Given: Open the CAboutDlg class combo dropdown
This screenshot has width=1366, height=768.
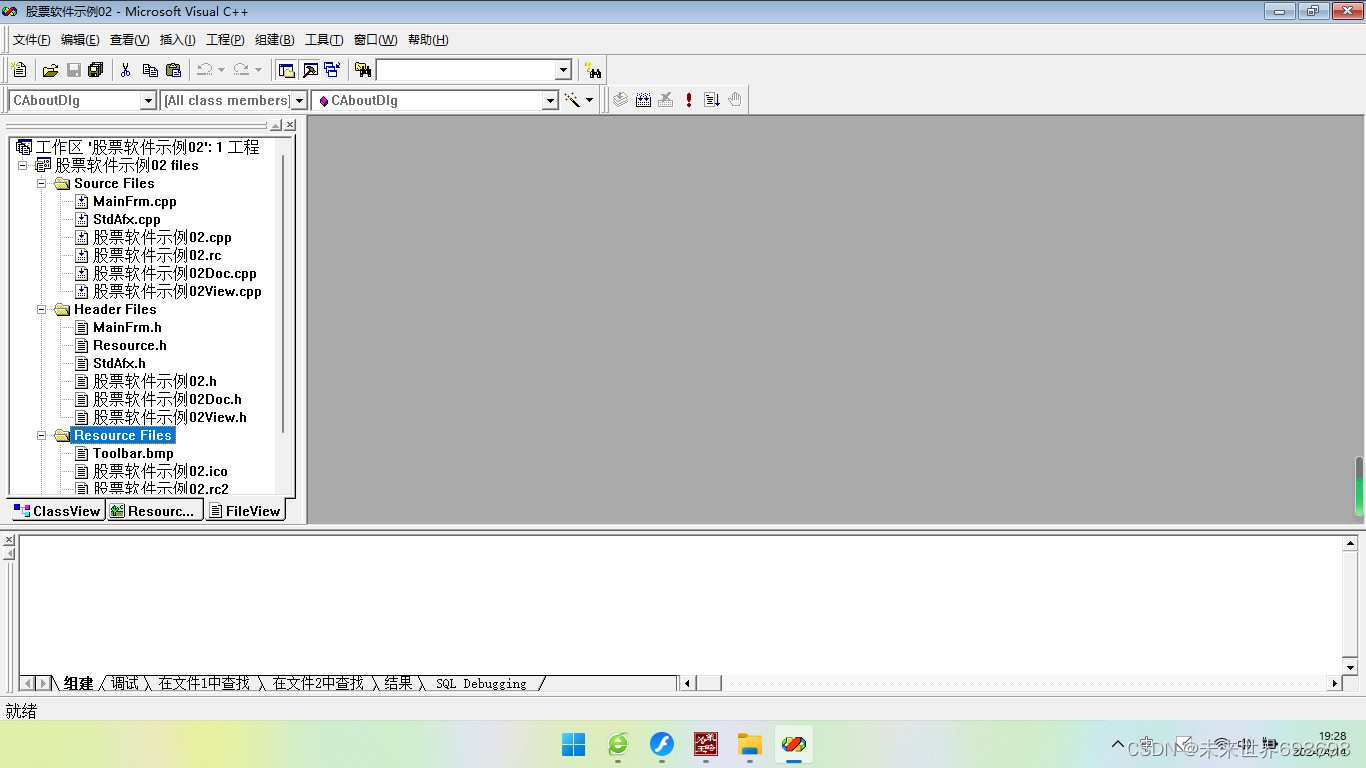Looking at the screenshot, I should pos(148,100).
